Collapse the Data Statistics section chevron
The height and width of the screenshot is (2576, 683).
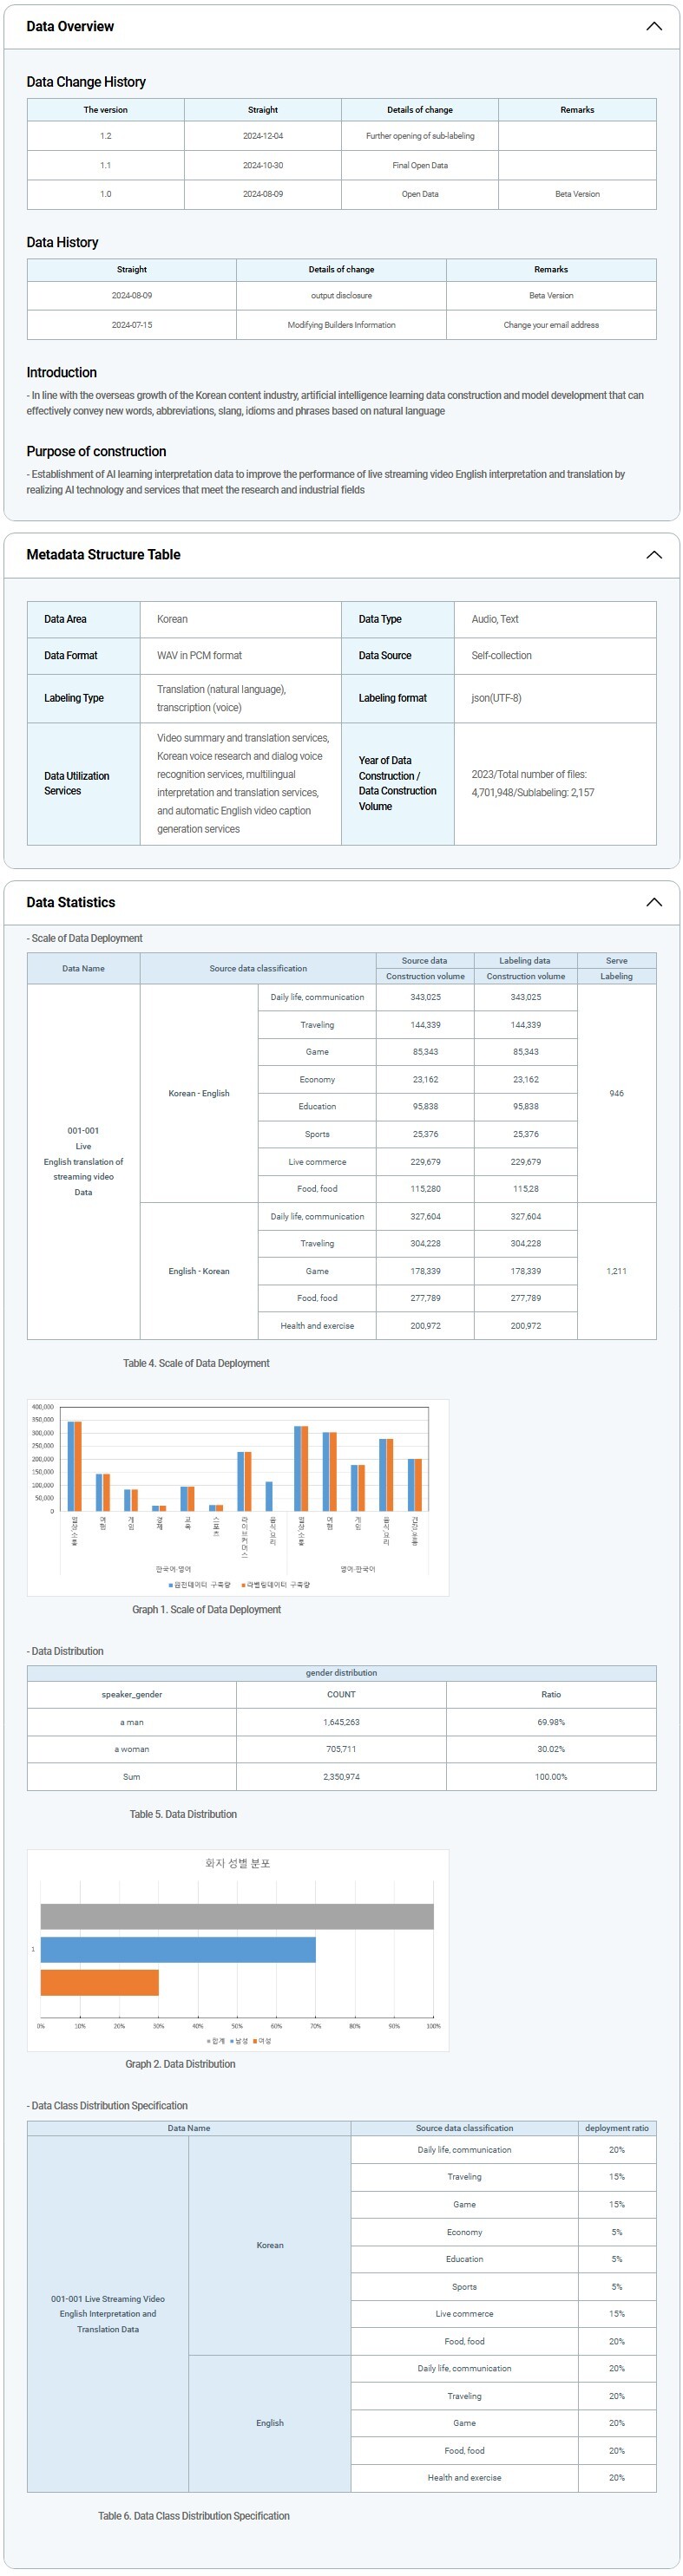(653, 902)
